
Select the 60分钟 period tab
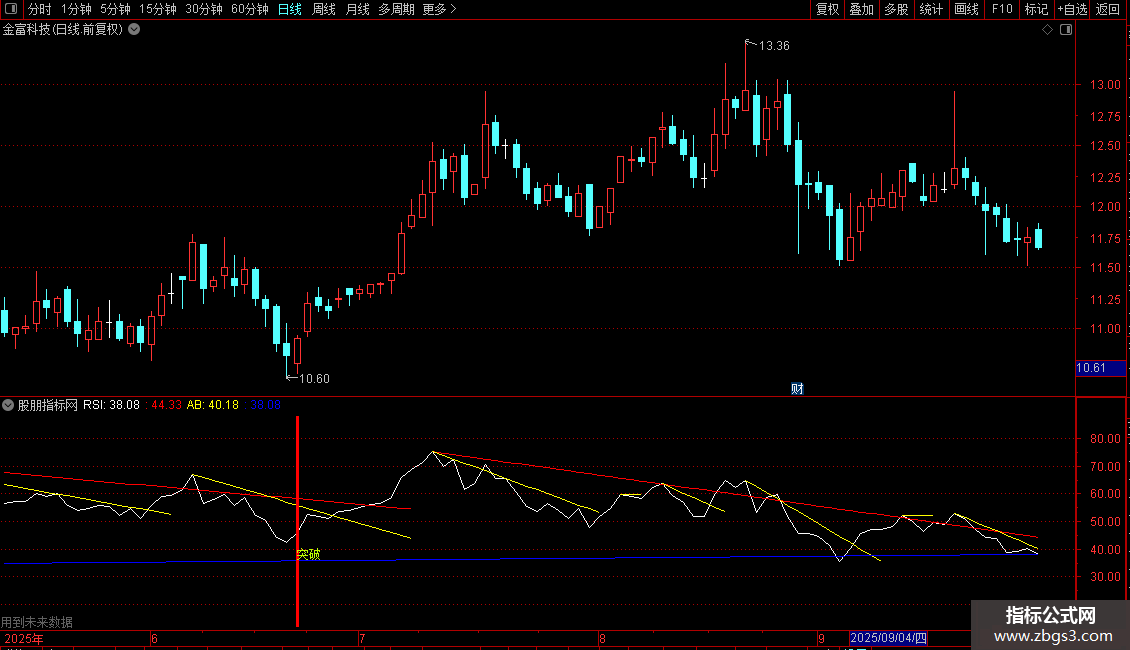point(249,9)
